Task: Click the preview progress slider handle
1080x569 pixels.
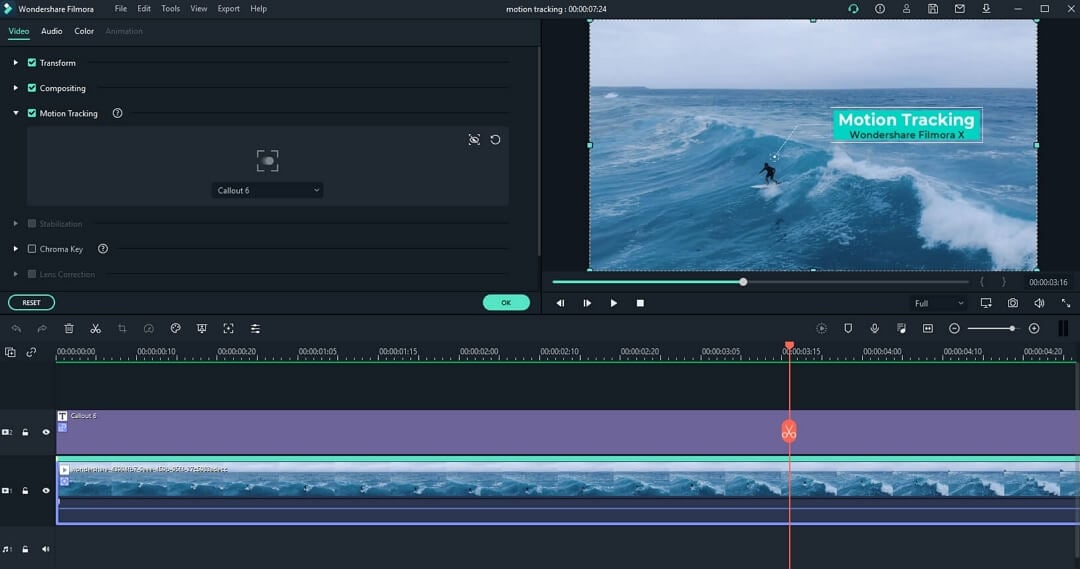Action: [743, 282]
